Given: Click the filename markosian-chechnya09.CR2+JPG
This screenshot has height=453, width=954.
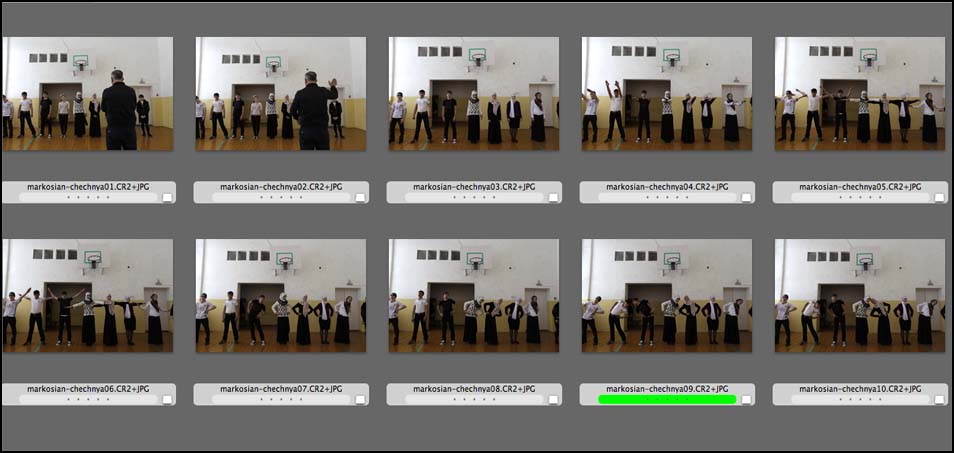Looking at the screenshot, I should (667, 389).
